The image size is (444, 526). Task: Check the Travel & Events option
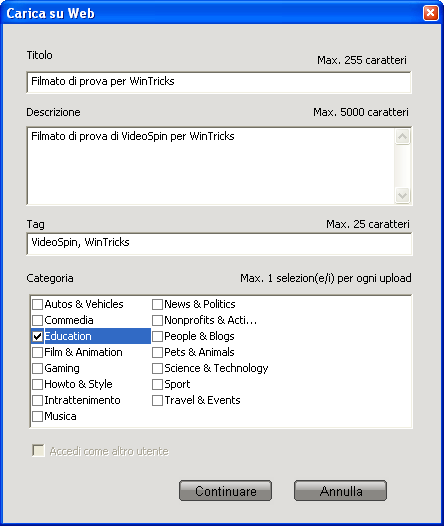pos(157,400)
